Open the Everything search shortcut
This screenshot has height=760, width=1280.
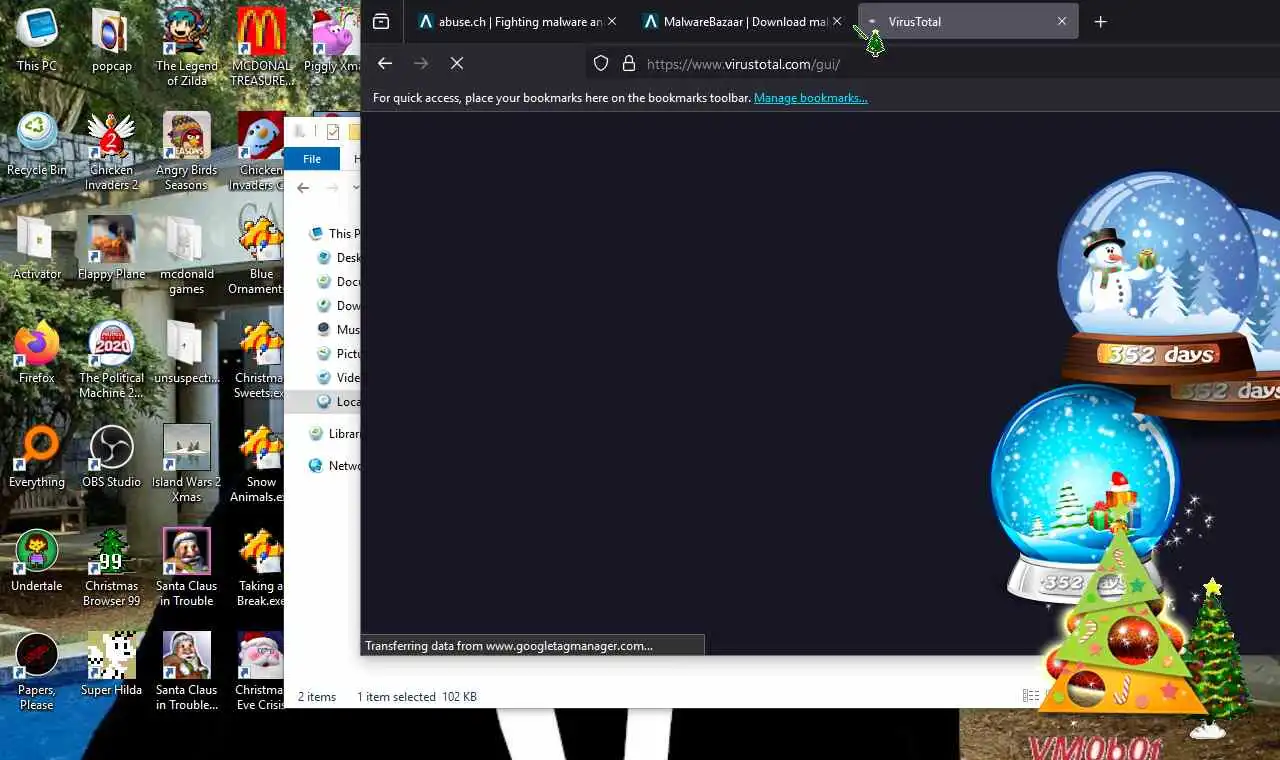[x=37, y=456]
